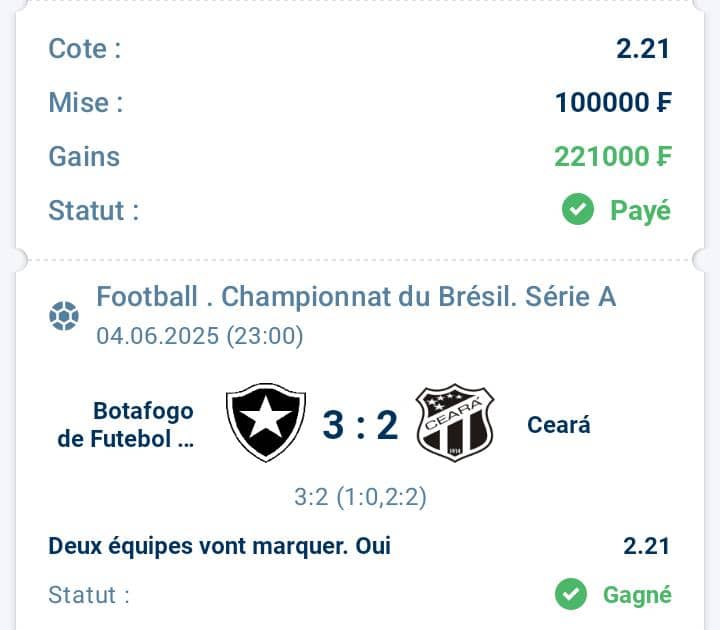Viewport: 720px width, 630px height.
Task: Open Championnat du Brésil Série A league
Action: (x=356, y=297)
